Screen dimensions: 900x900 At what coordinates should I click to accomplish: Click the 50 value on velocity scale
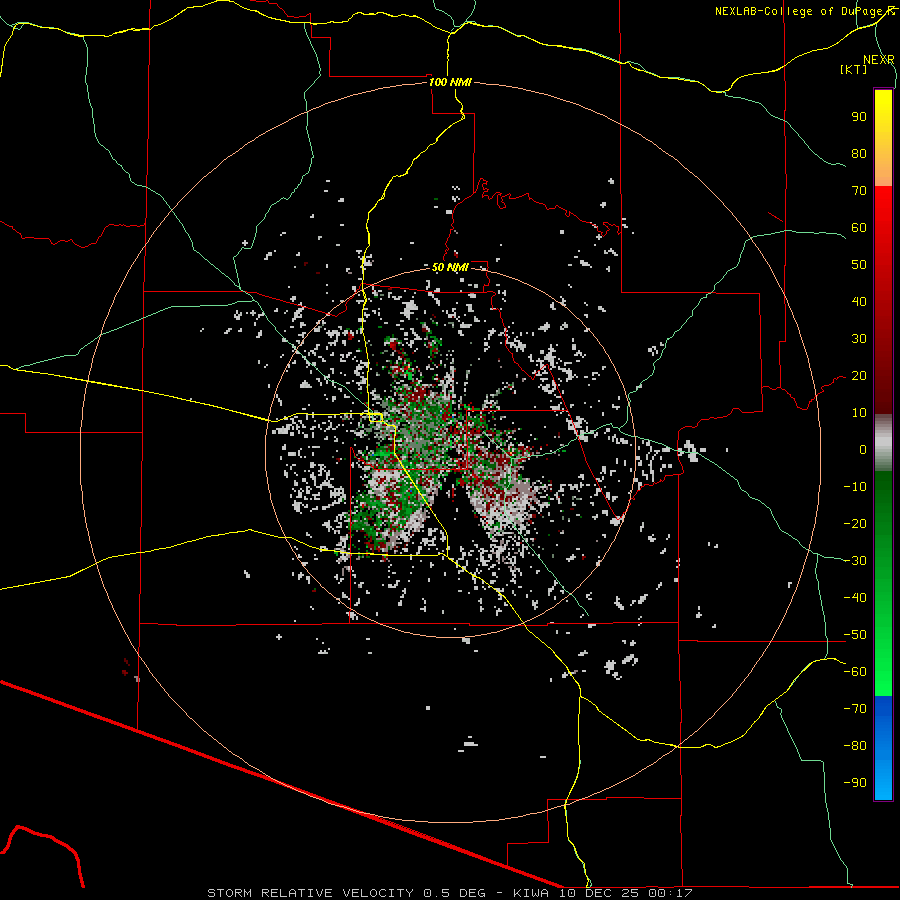pos(859,265)
